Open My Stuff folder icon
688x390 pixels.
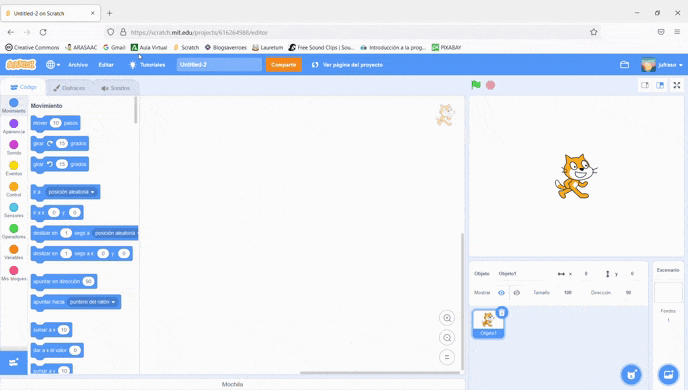pyautogui.click(x=624, y=64)
